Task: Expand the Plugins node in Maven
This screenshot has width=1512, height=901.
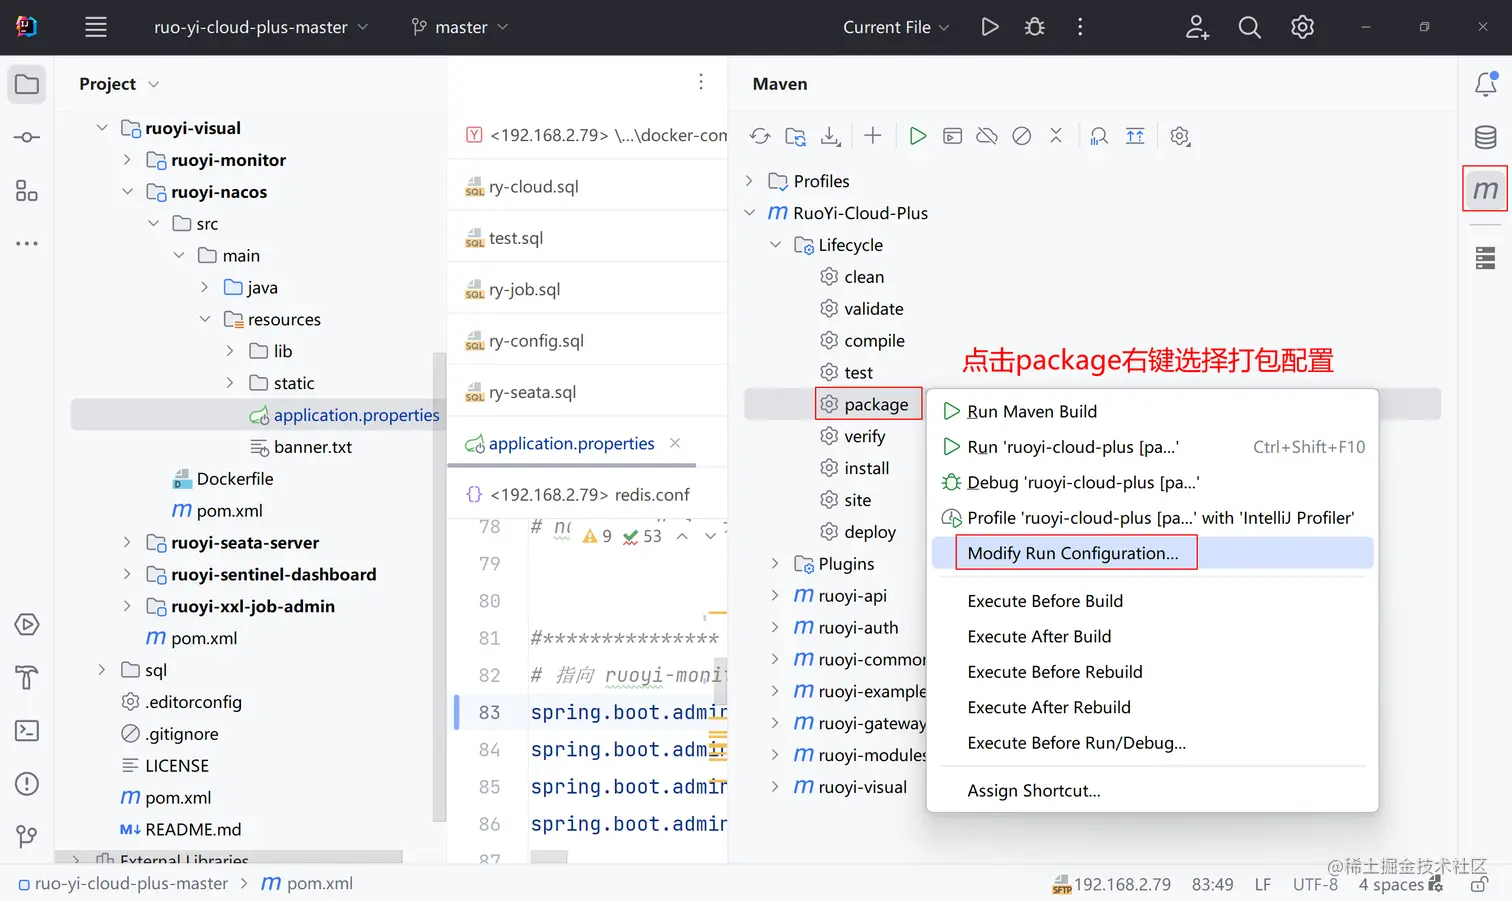Action: coord(775,564)
